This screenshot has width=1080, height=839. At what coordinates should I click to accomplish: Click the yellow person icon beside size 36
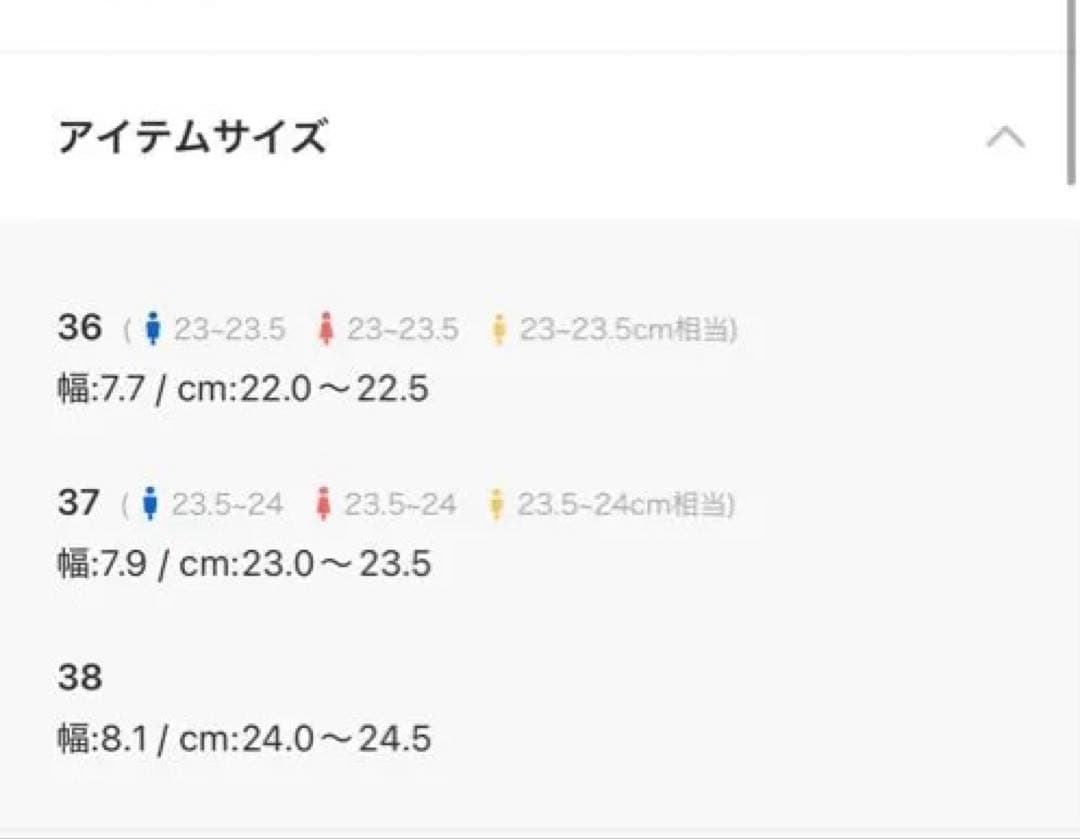click(498, 328)
